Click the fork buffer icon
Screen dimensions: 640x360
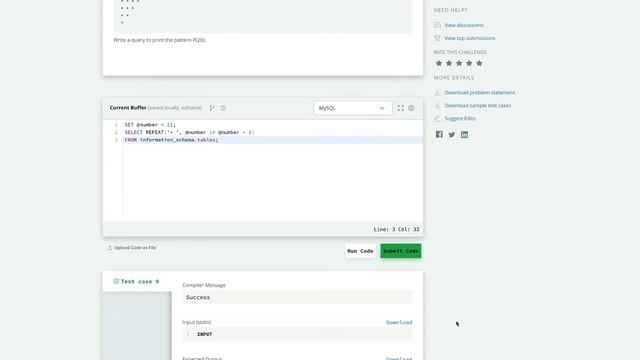click(x=212, y=108)
